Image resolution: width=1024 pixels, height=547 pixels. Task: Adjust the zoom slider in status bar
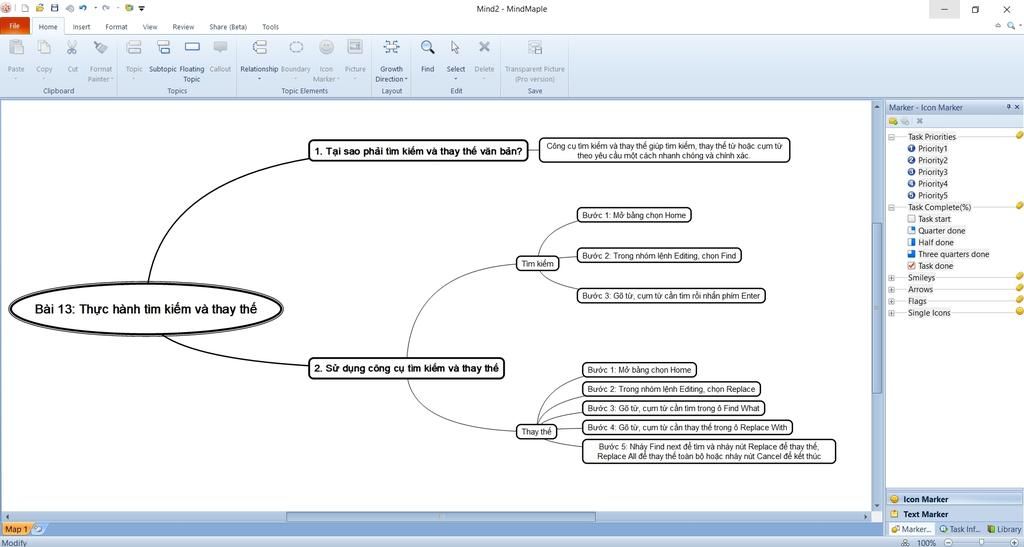pyautogui.click(x=981, y=542)
